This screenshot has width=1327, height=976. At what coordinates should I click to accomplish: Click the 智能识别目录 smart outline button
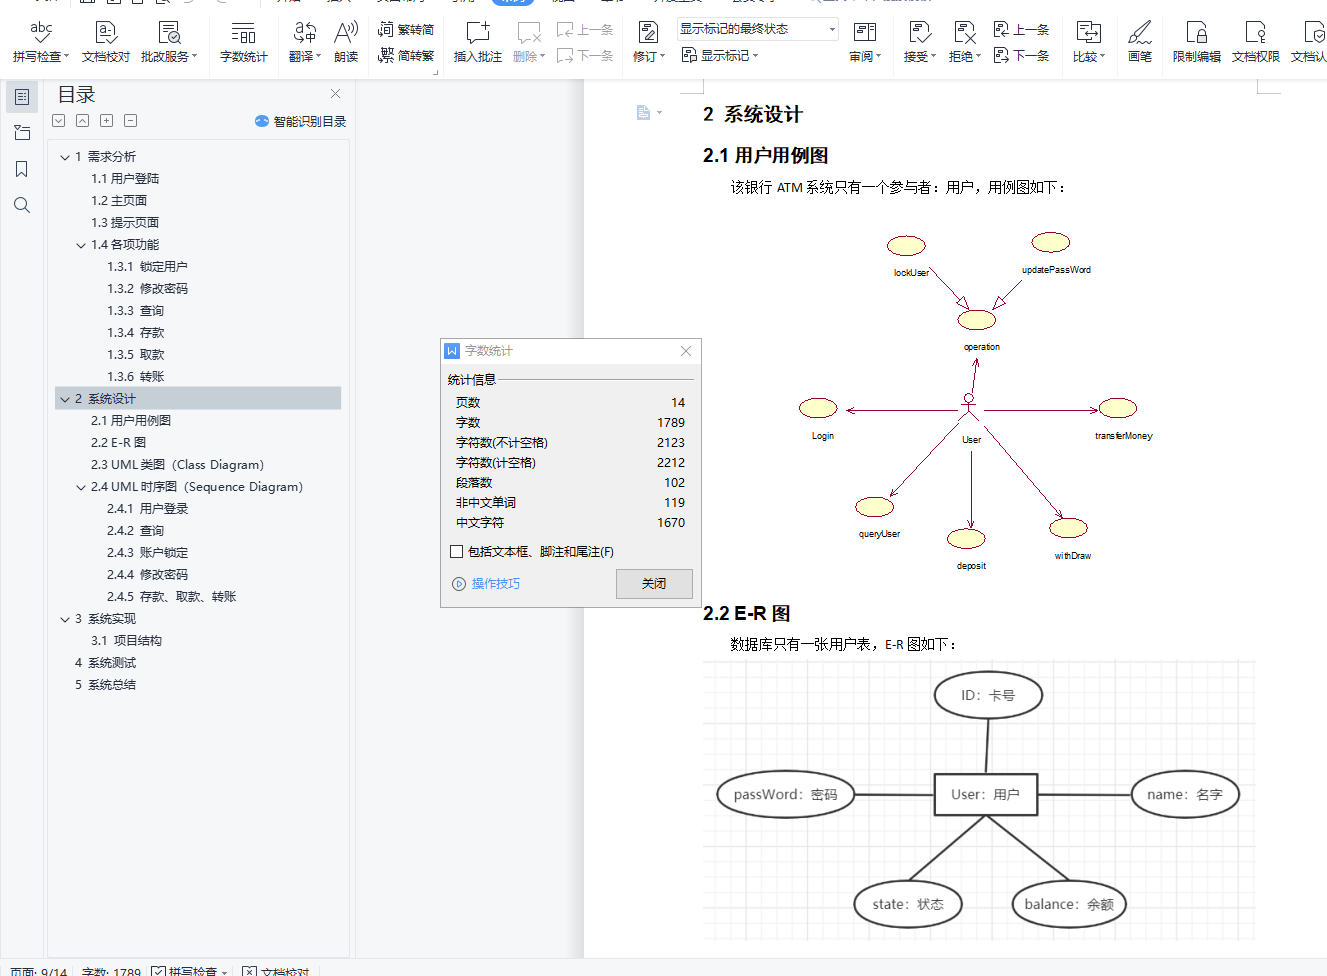tap(300, 121)
